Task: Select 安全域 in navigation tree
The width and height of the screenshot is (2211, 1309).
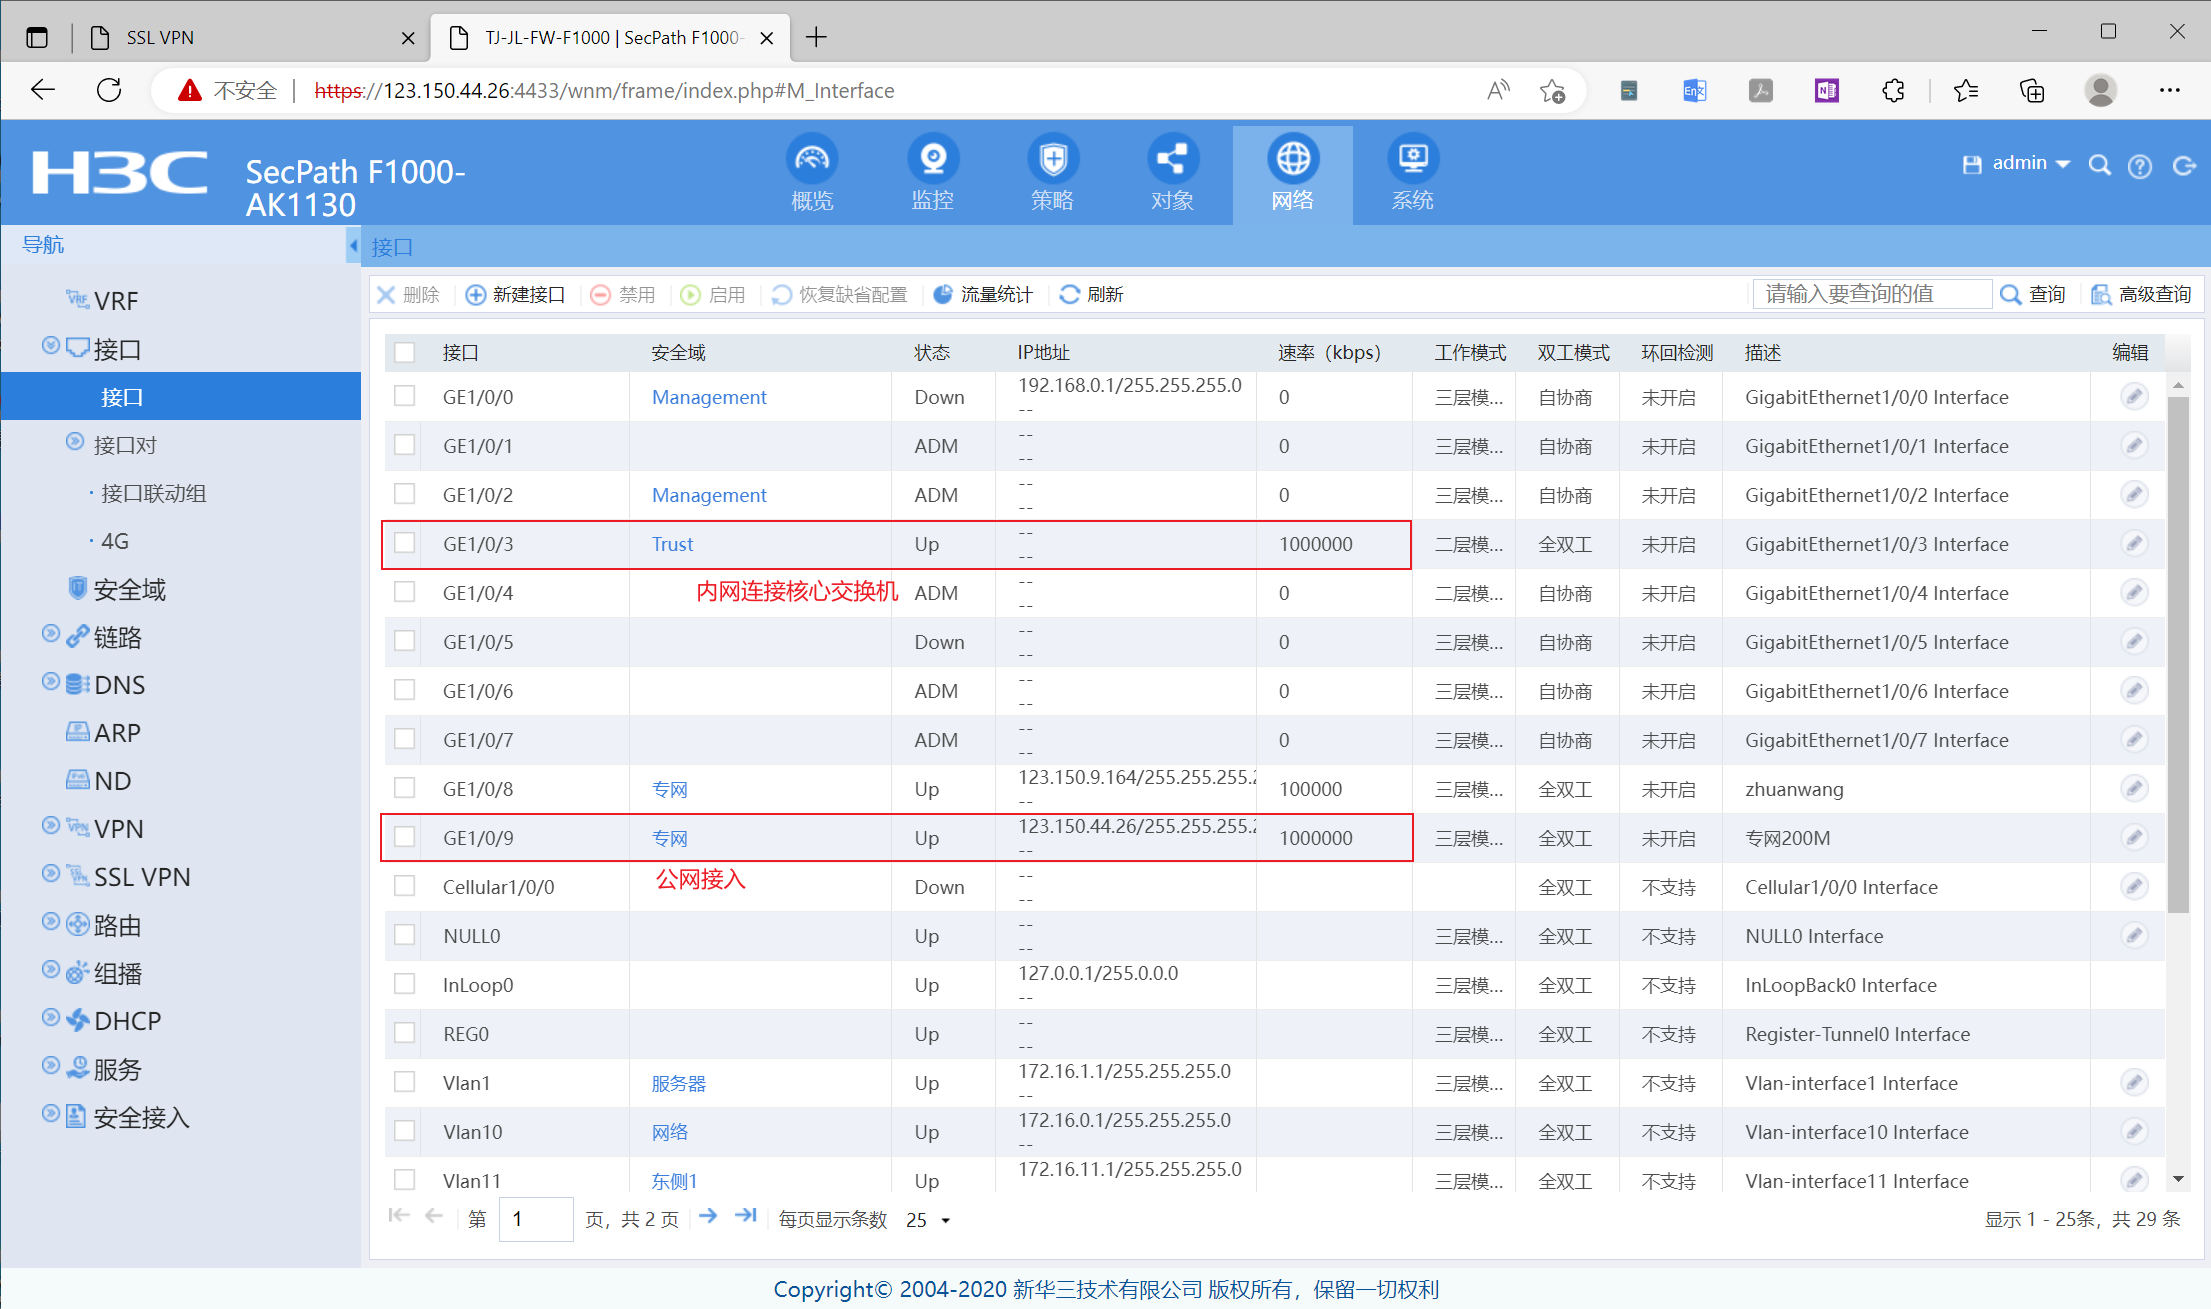Action: (129, 590)
